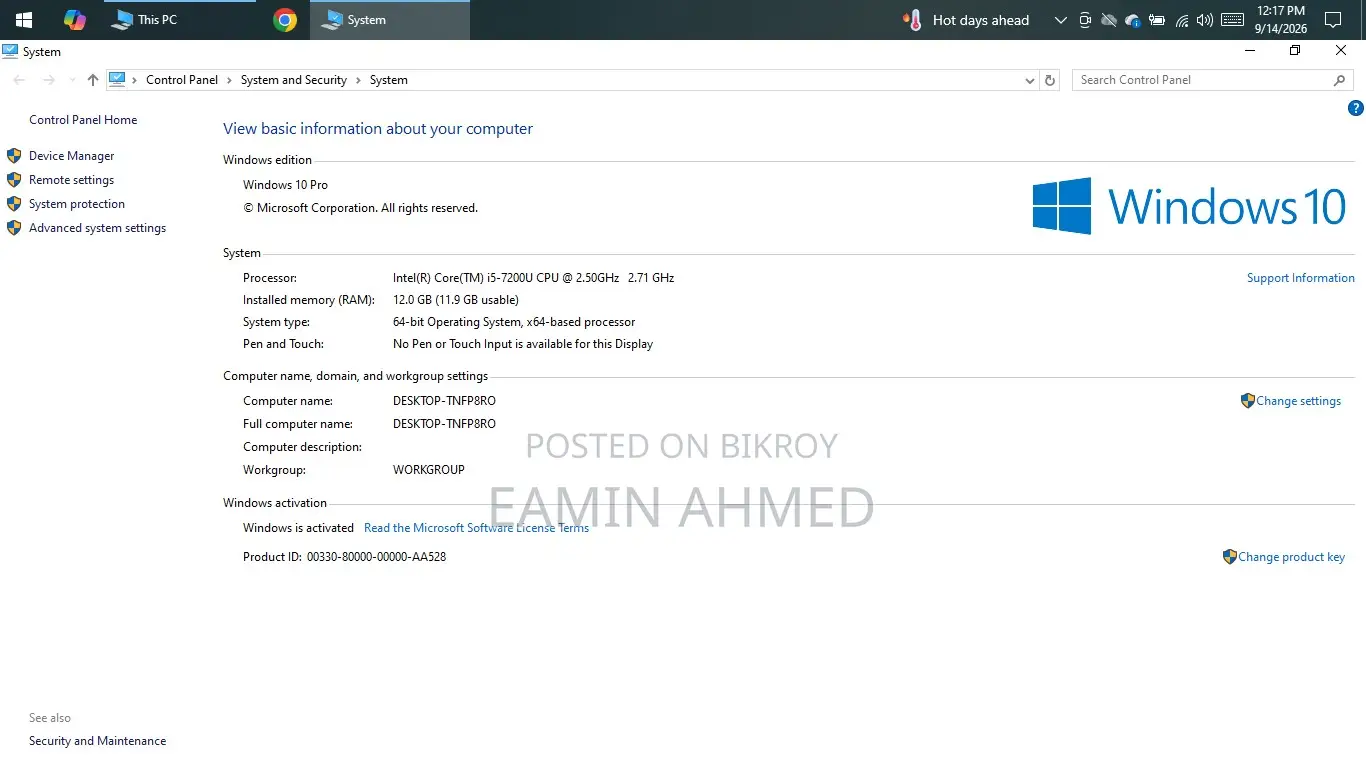
Task: Select Control Panel in the breadcrumb
Action: pyautogui.click(x=182, y=80)
